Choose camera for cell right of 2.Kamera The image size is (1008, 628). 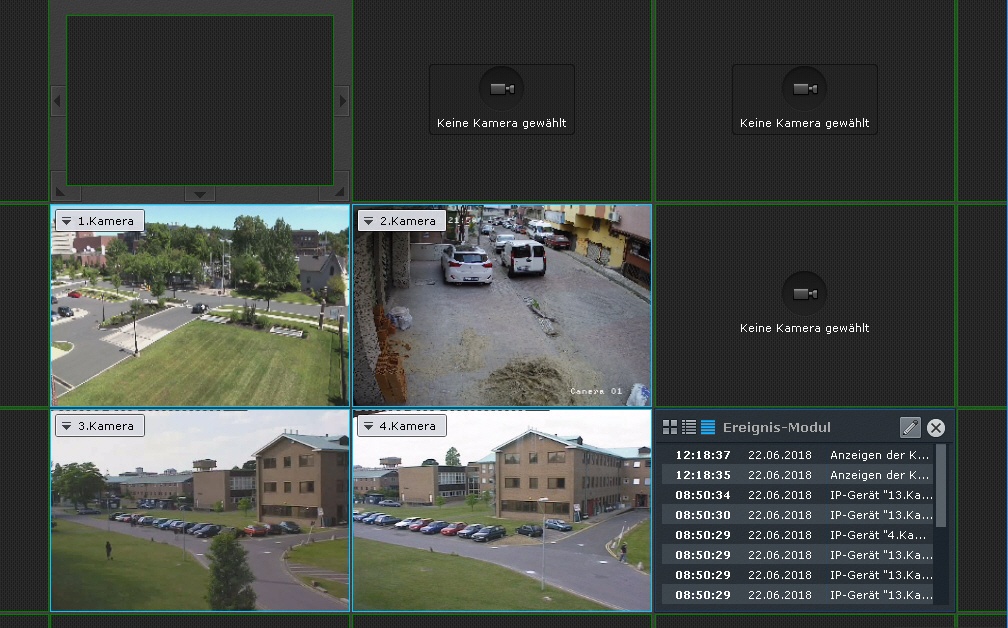805,294
